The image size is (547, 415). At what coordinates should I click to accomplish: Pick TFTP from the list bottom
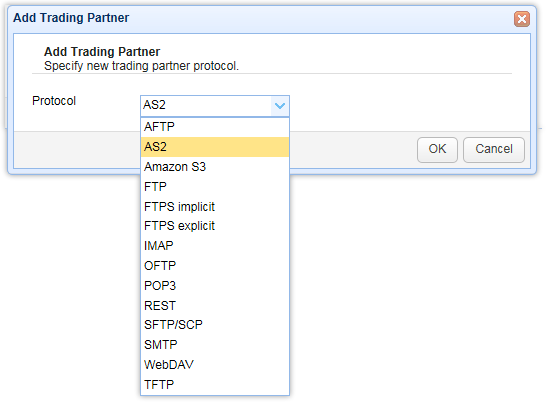point(215,385)
